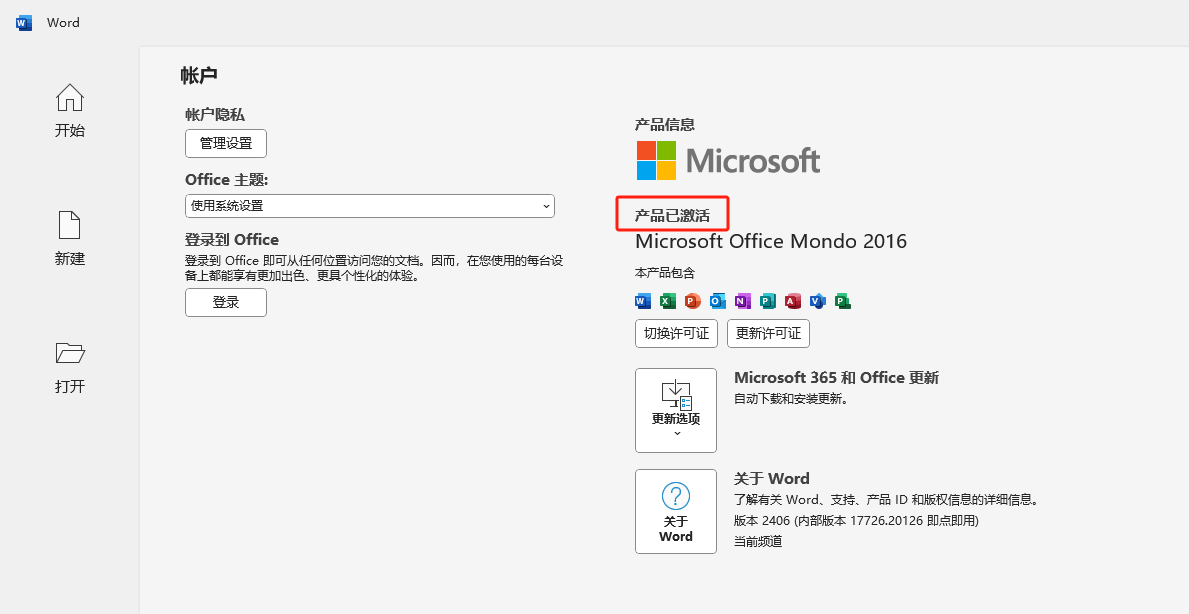
Task: Click the Microsoft Office Mondo 2016 text
Action: click(x=770, y=241)
